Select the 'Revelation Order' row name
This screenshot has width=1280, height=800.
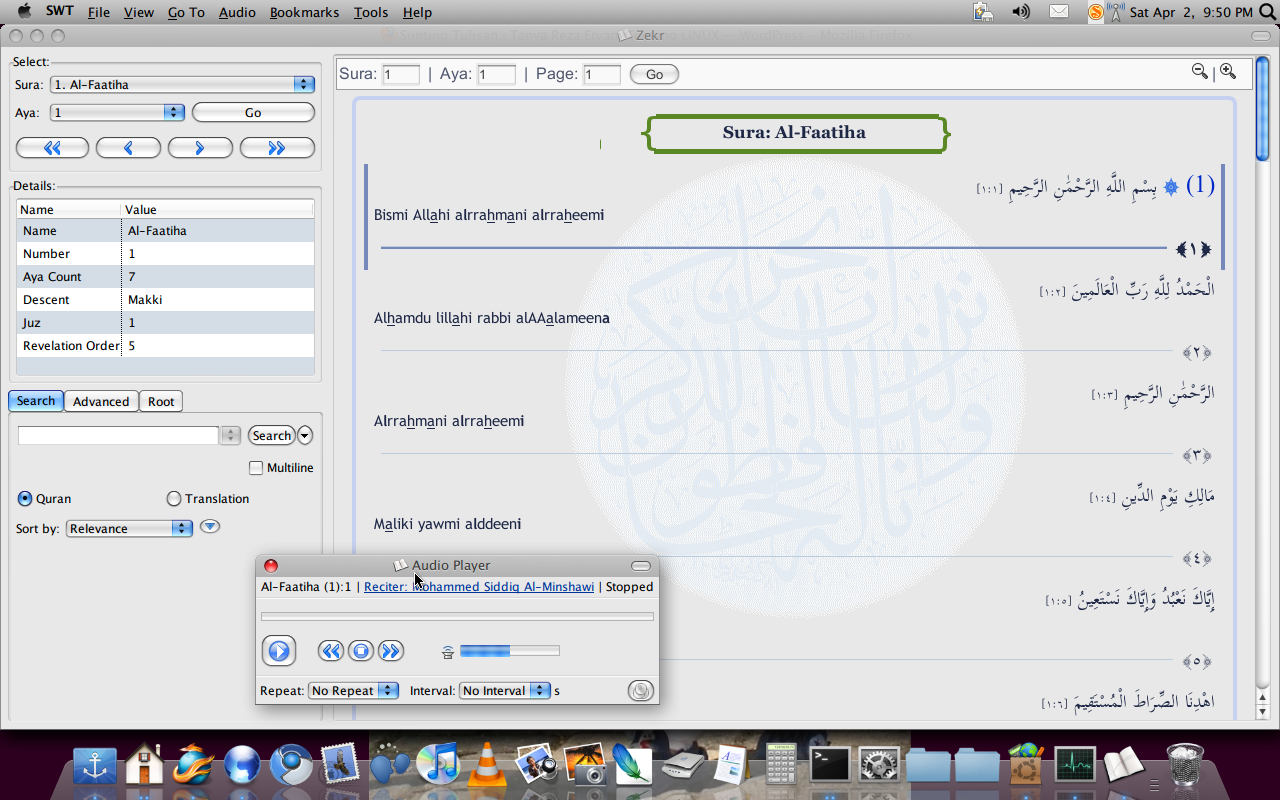tap(70, 346)
